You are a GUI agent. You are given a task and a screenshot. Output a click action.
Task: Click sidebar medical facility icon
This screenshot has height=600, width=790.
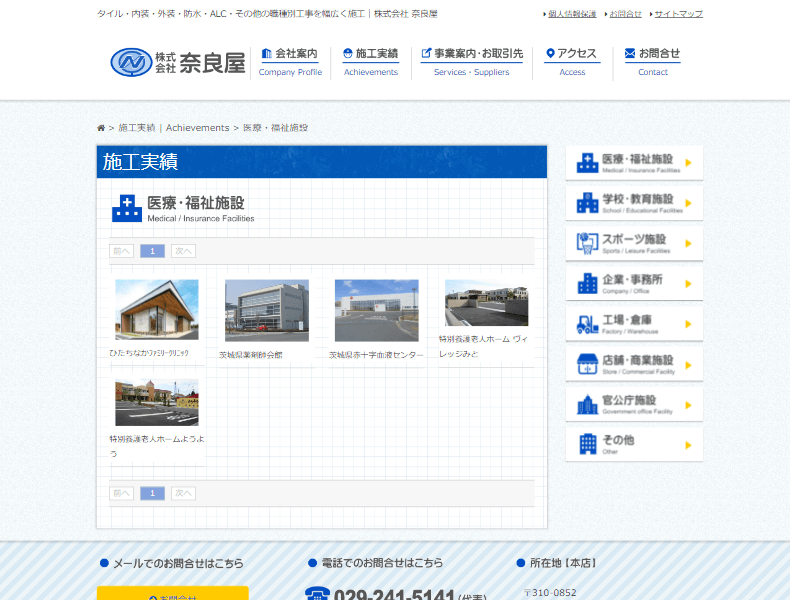point(587,163)
